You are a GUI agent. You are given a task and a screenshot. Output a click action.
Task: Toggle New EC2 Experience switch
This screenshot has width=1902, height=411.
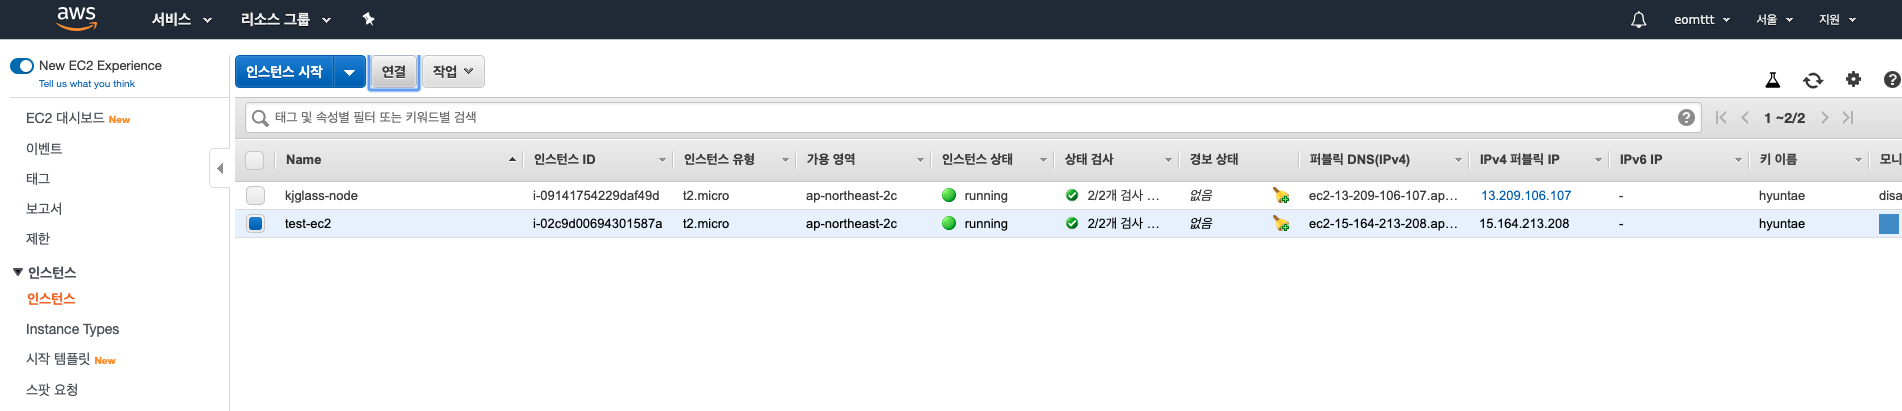pos(22,66)
